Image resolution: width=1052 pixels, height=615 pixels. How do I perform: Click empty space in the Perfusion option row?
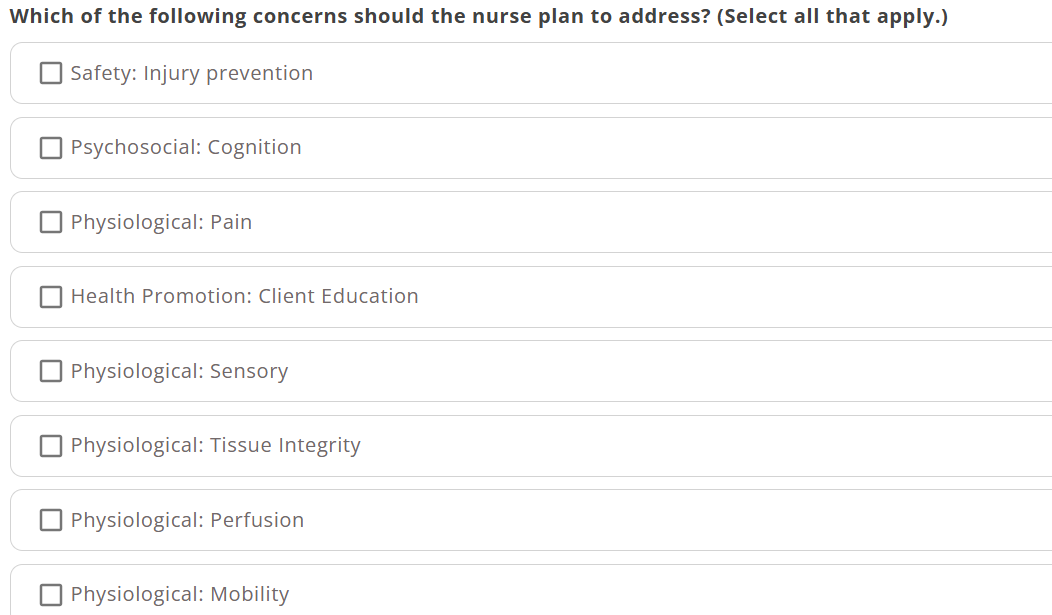tap(650, 520)
